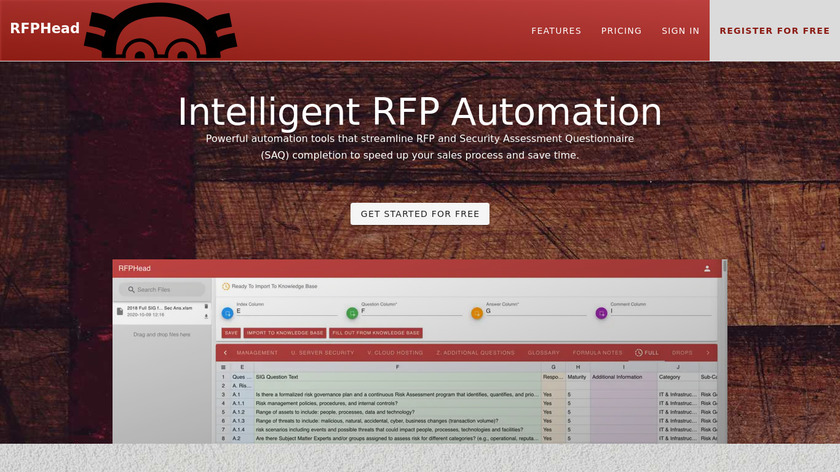Switch to the Glossary tab

[x=543, y=353]
